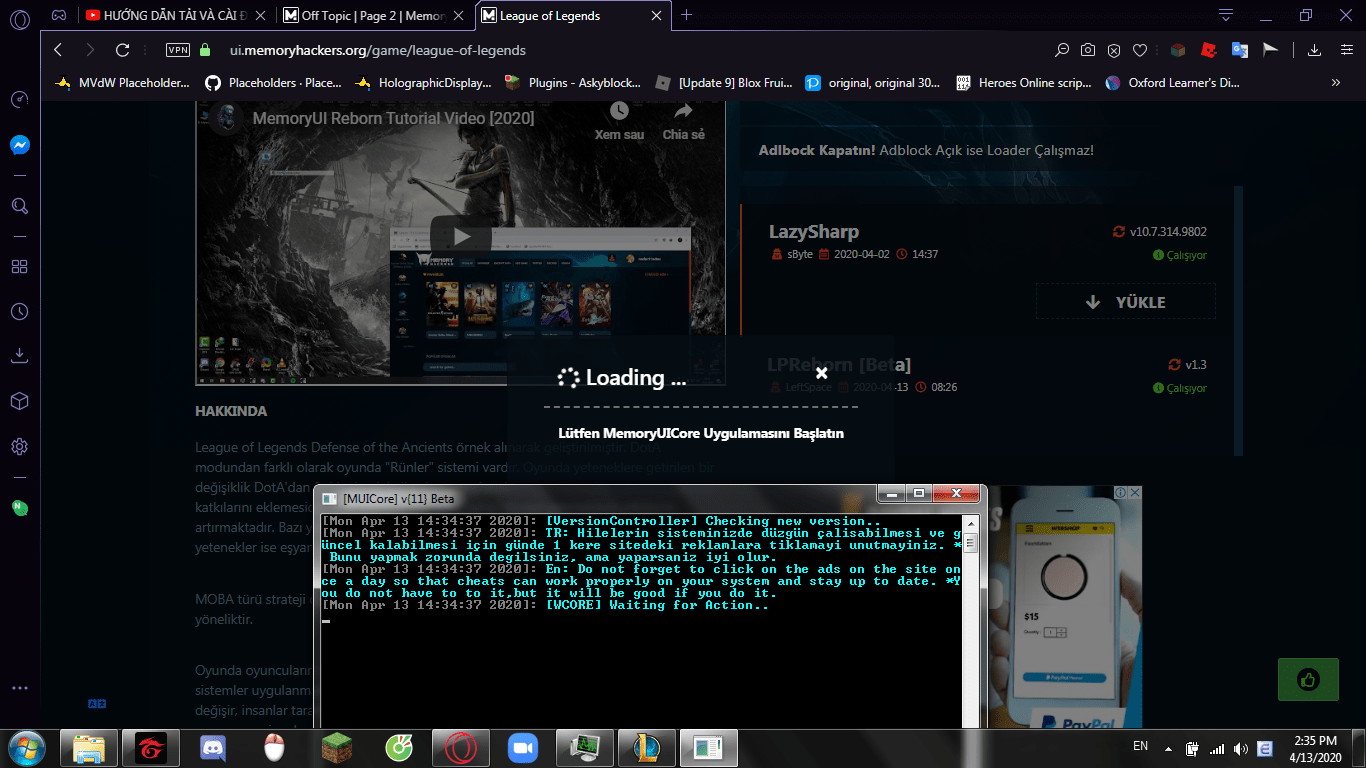Toggle the VPN badge in address bar
Image resolution: width=1366 pixels, height=768 pixels.
(177, 50)
